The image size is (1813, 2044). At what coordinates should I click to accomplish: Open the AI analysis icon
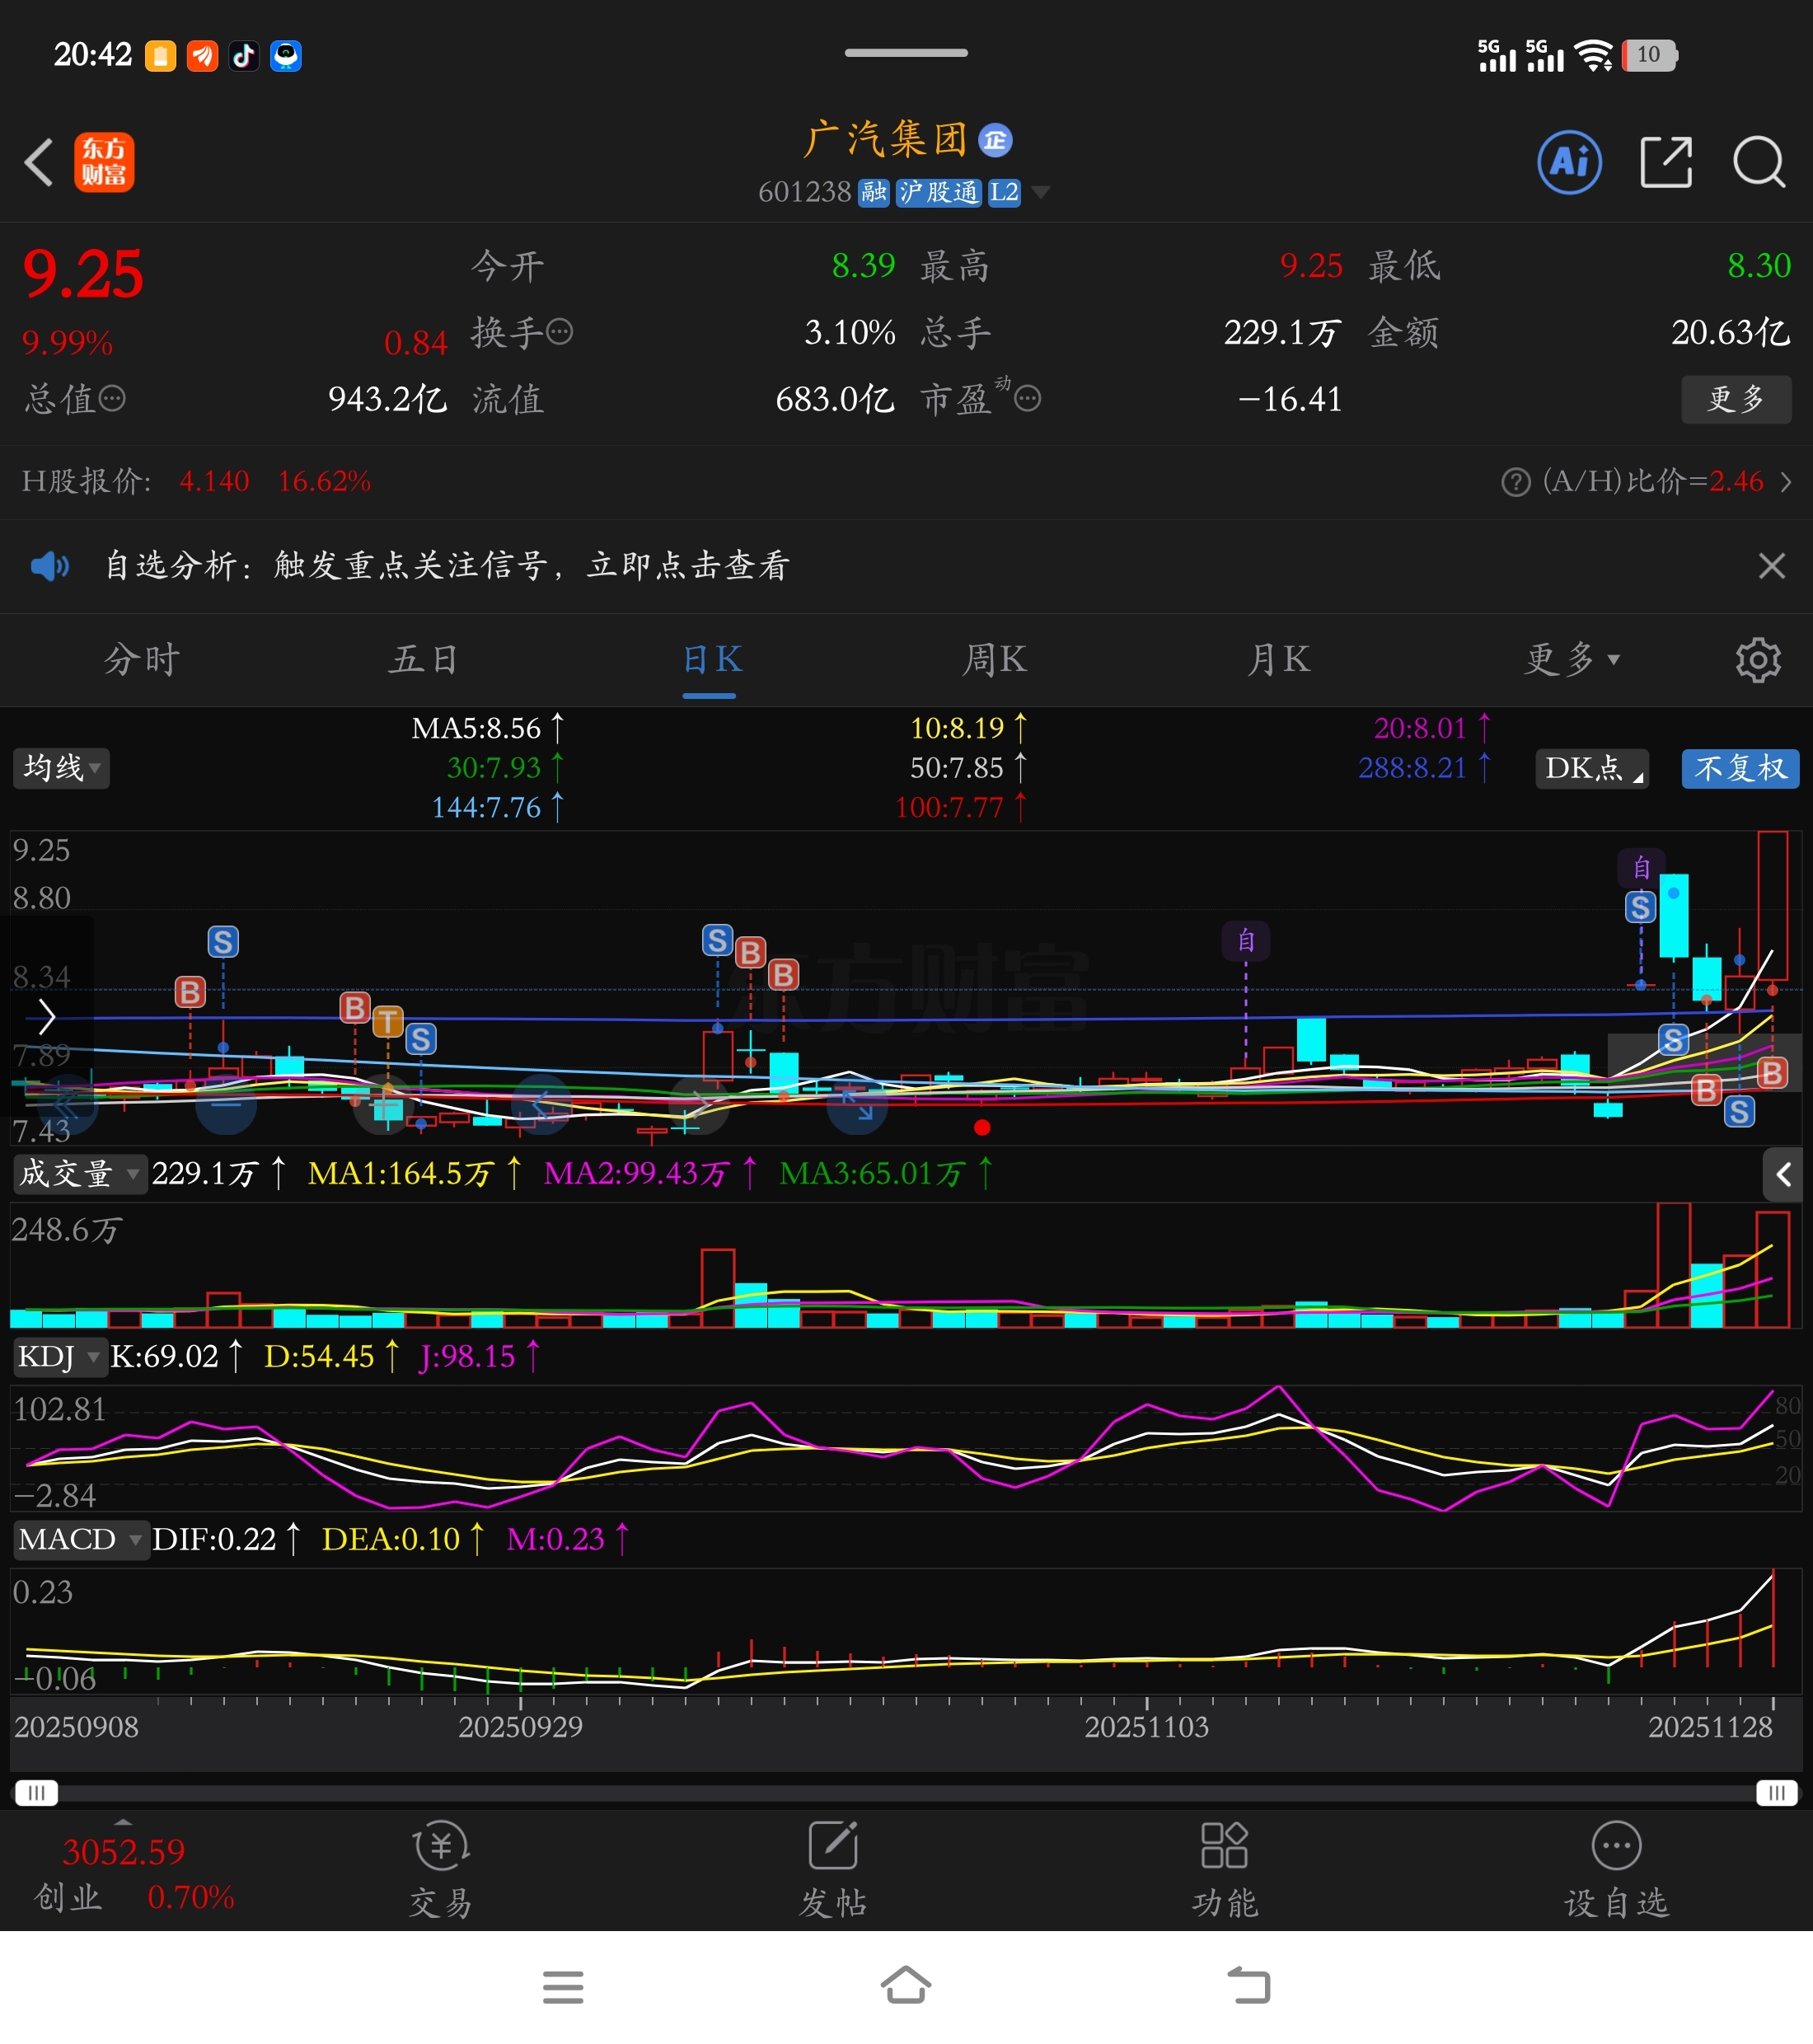coord(1568,162)
